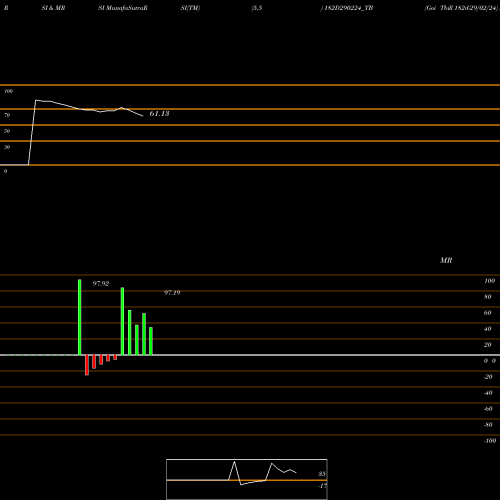Click the bar value label 97.92
This screenshot has height=500, width=500.
101,284
